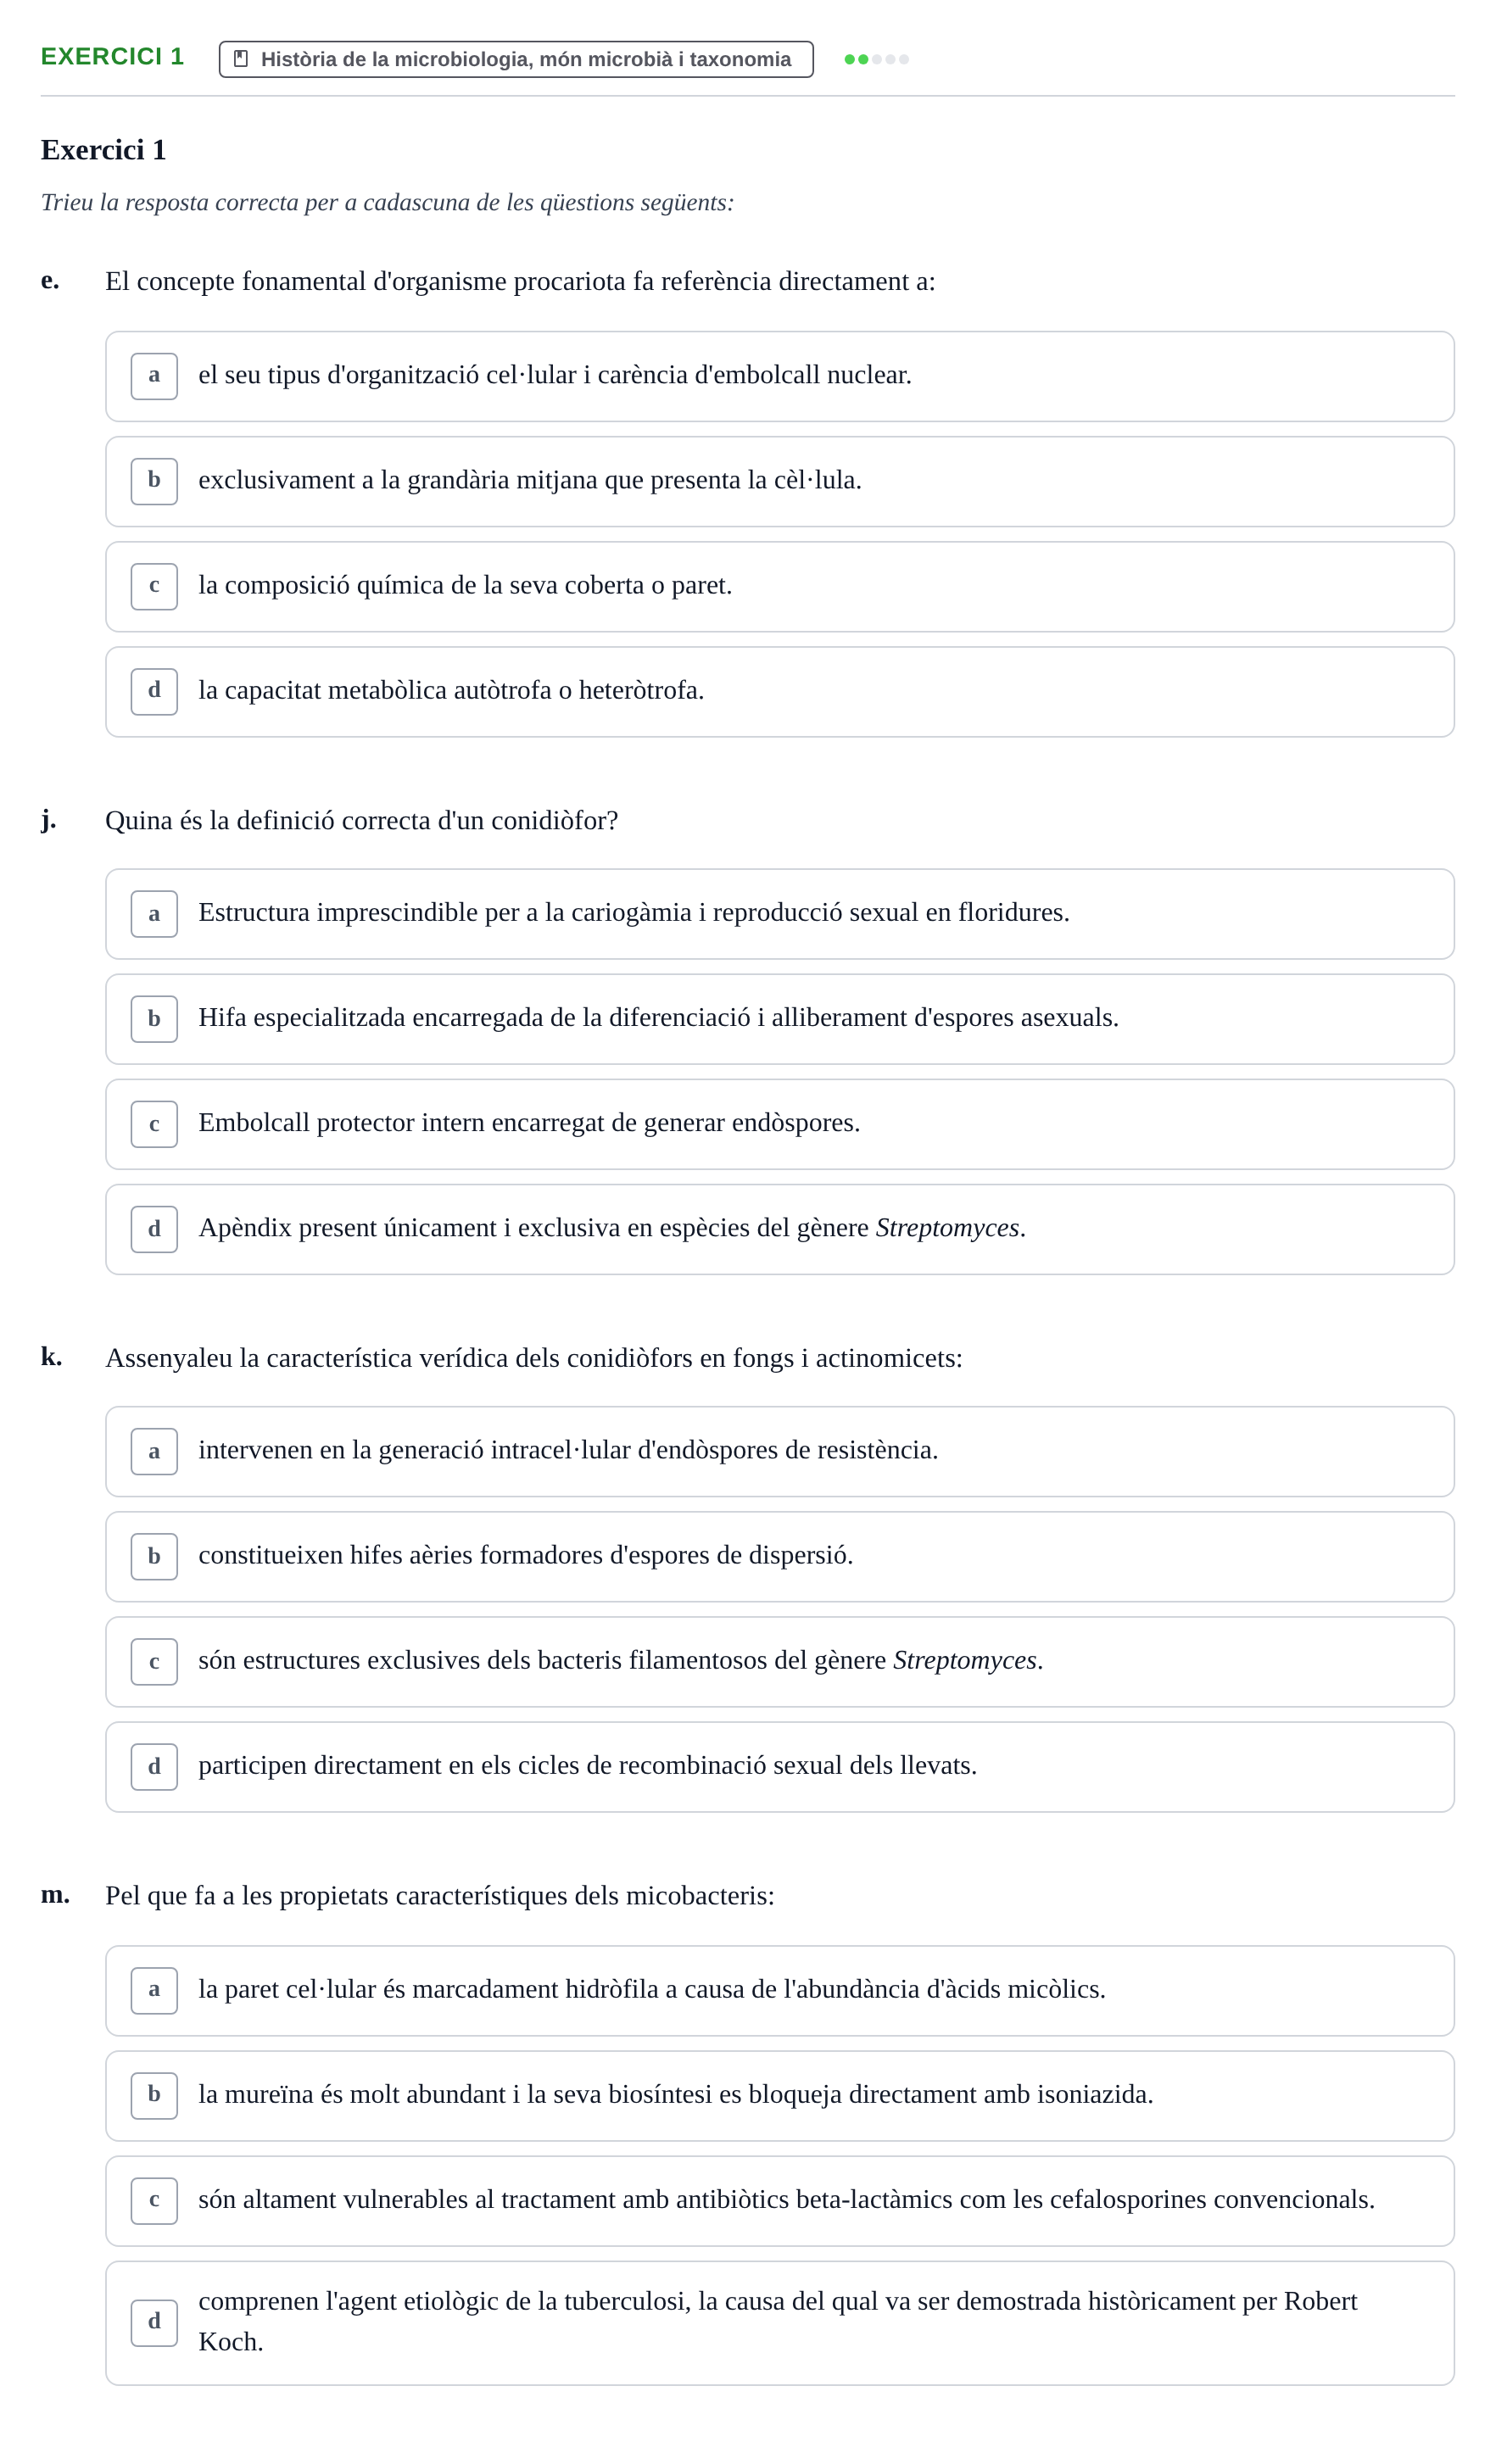Choose hifes aèries formadores d'espores option
1496x2464 pixels.
coord(780,1557)
